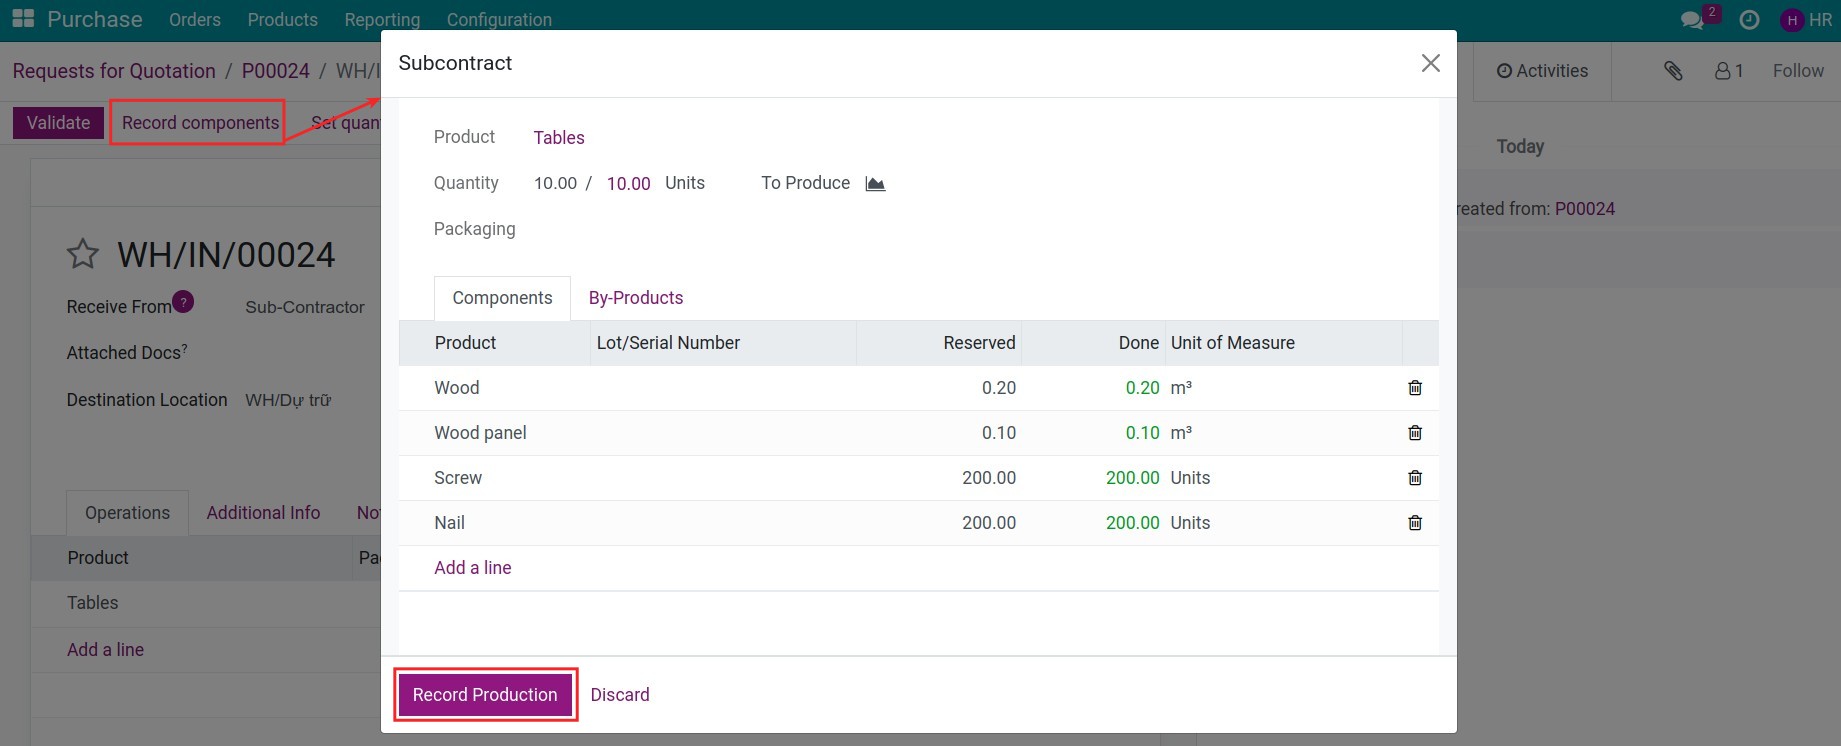Open the Purchase app home
Viewport: 1841px width, 746px height.
tap(95, 20)
